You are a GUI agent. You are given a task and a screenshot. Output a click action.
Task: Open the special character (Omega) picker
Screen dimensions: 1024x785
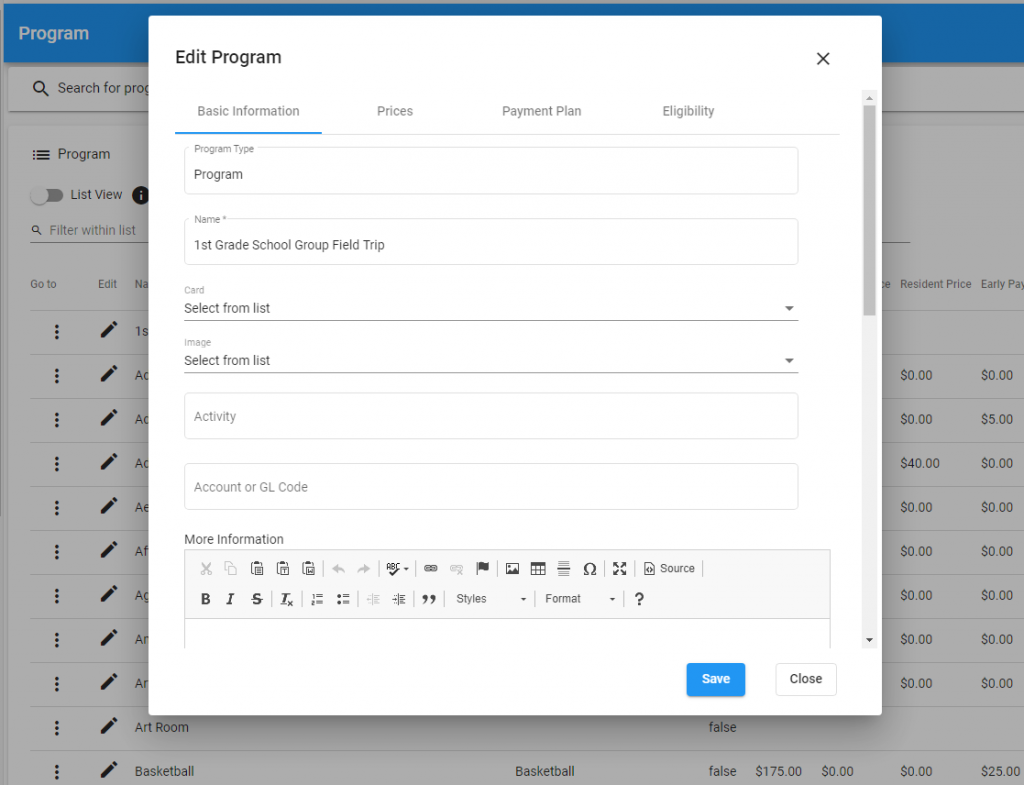589,569
